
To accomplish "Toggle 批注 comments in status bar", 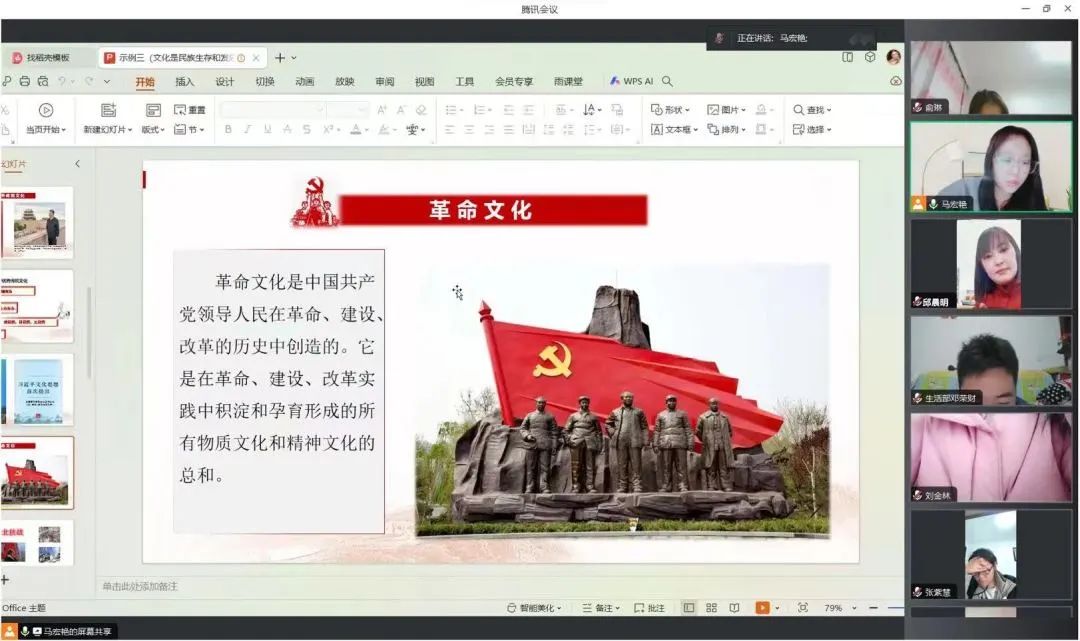I will click(649, 608).
